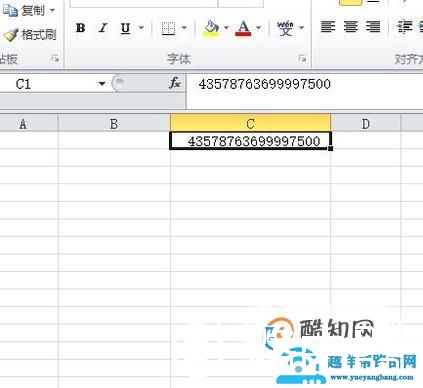The image size is (423, 388).
Task: Open font color dropdown arrow
Action: tap(258, 28)
